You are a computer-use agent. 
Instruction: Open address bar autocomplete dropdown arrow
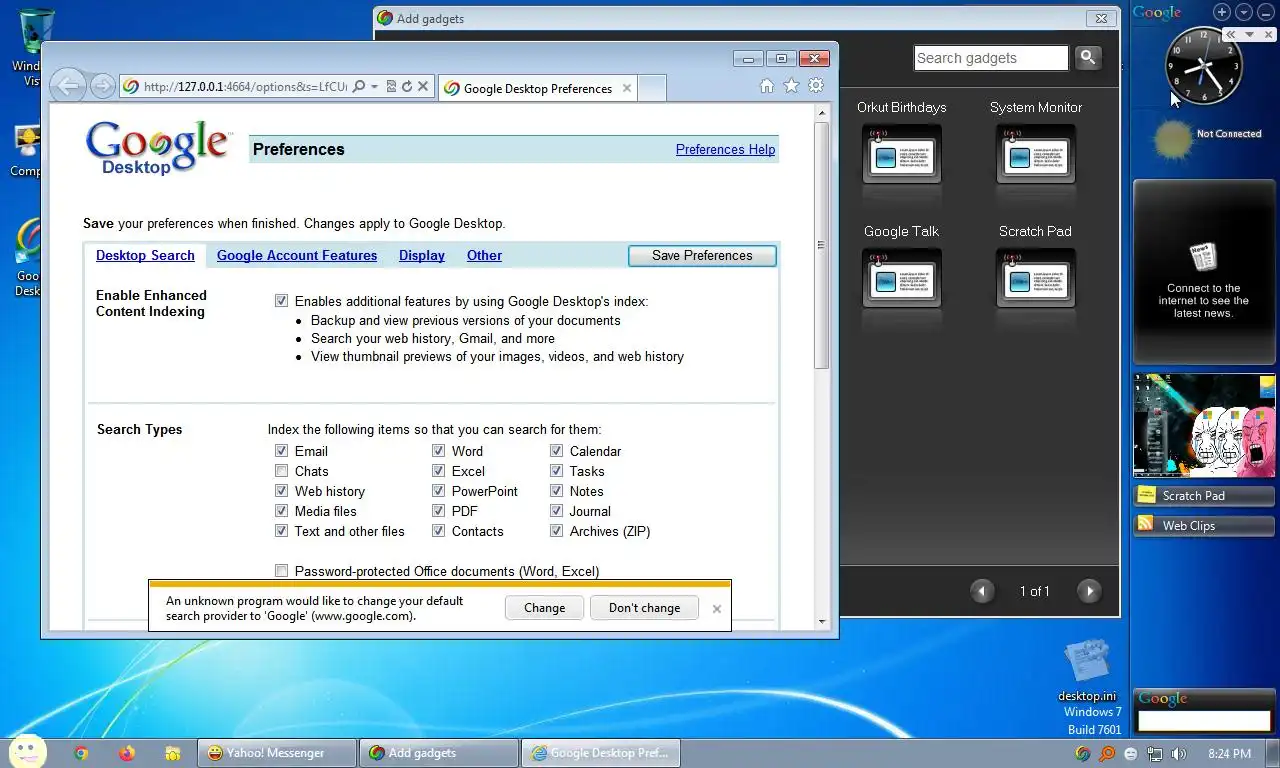[374, 87]
